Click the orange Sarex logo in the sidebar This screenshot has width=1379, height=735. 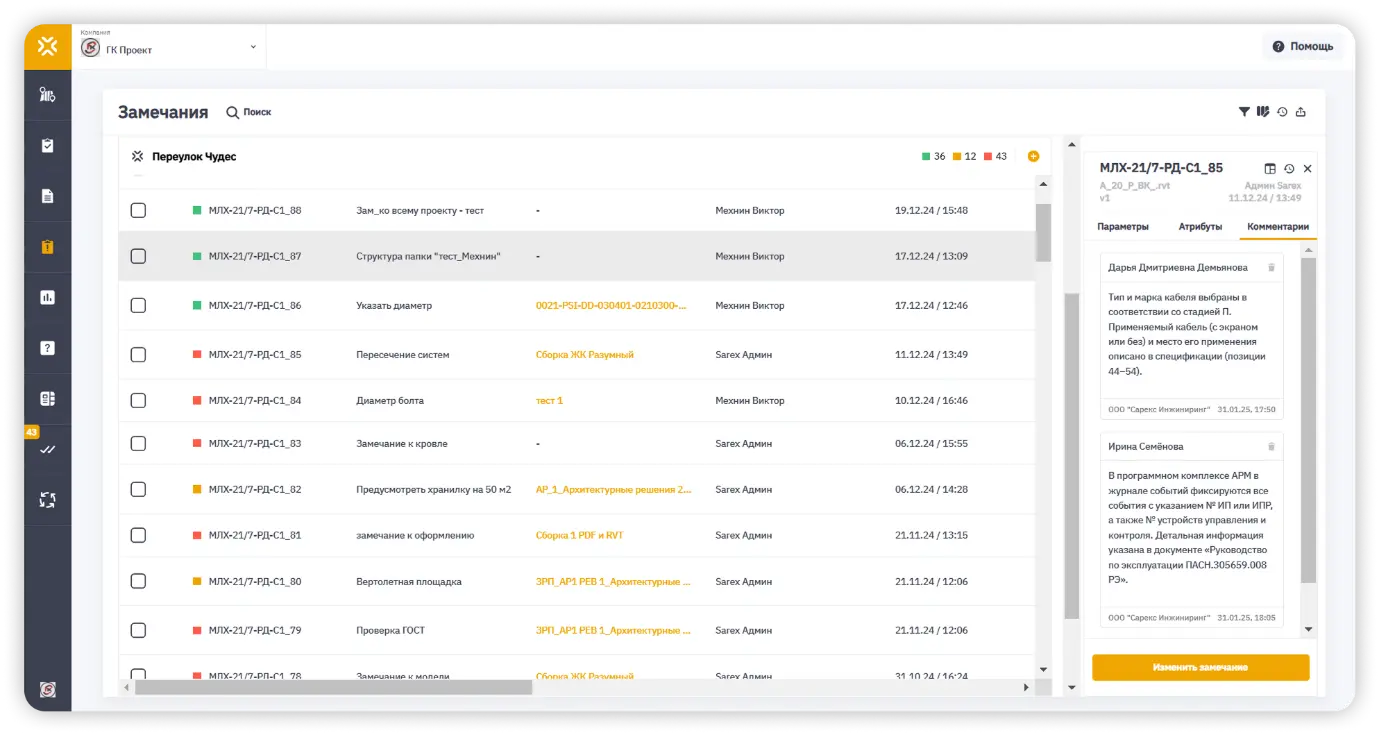(x=47, y=46)
